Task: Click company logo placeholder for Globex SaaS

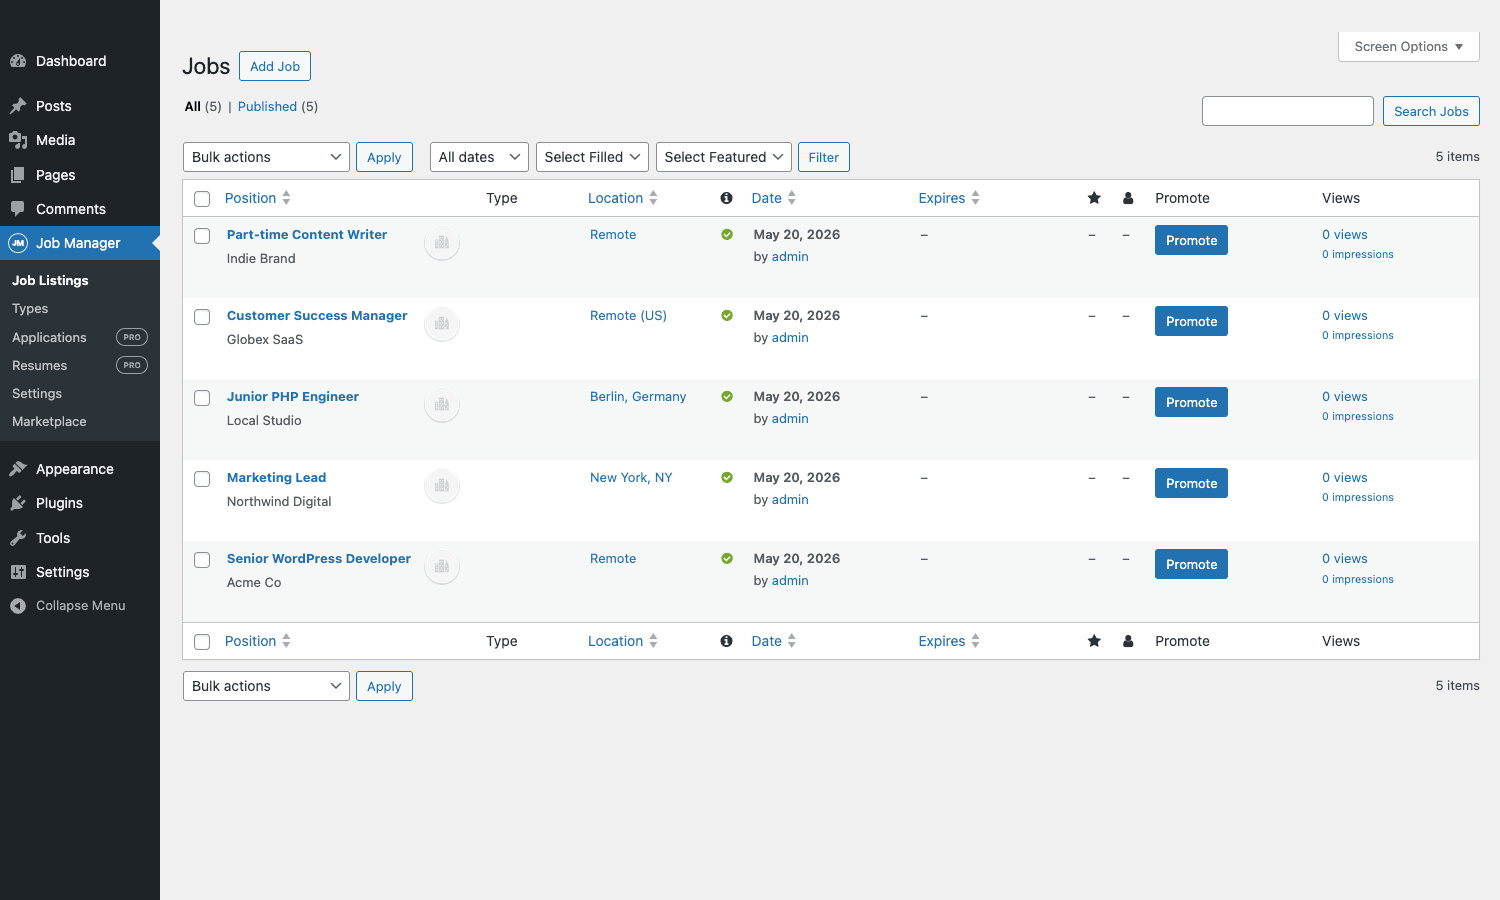Action: (442, 324)
